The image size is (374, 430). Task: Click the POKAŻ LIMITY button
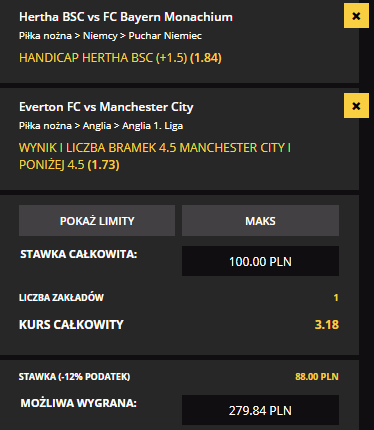97,221
